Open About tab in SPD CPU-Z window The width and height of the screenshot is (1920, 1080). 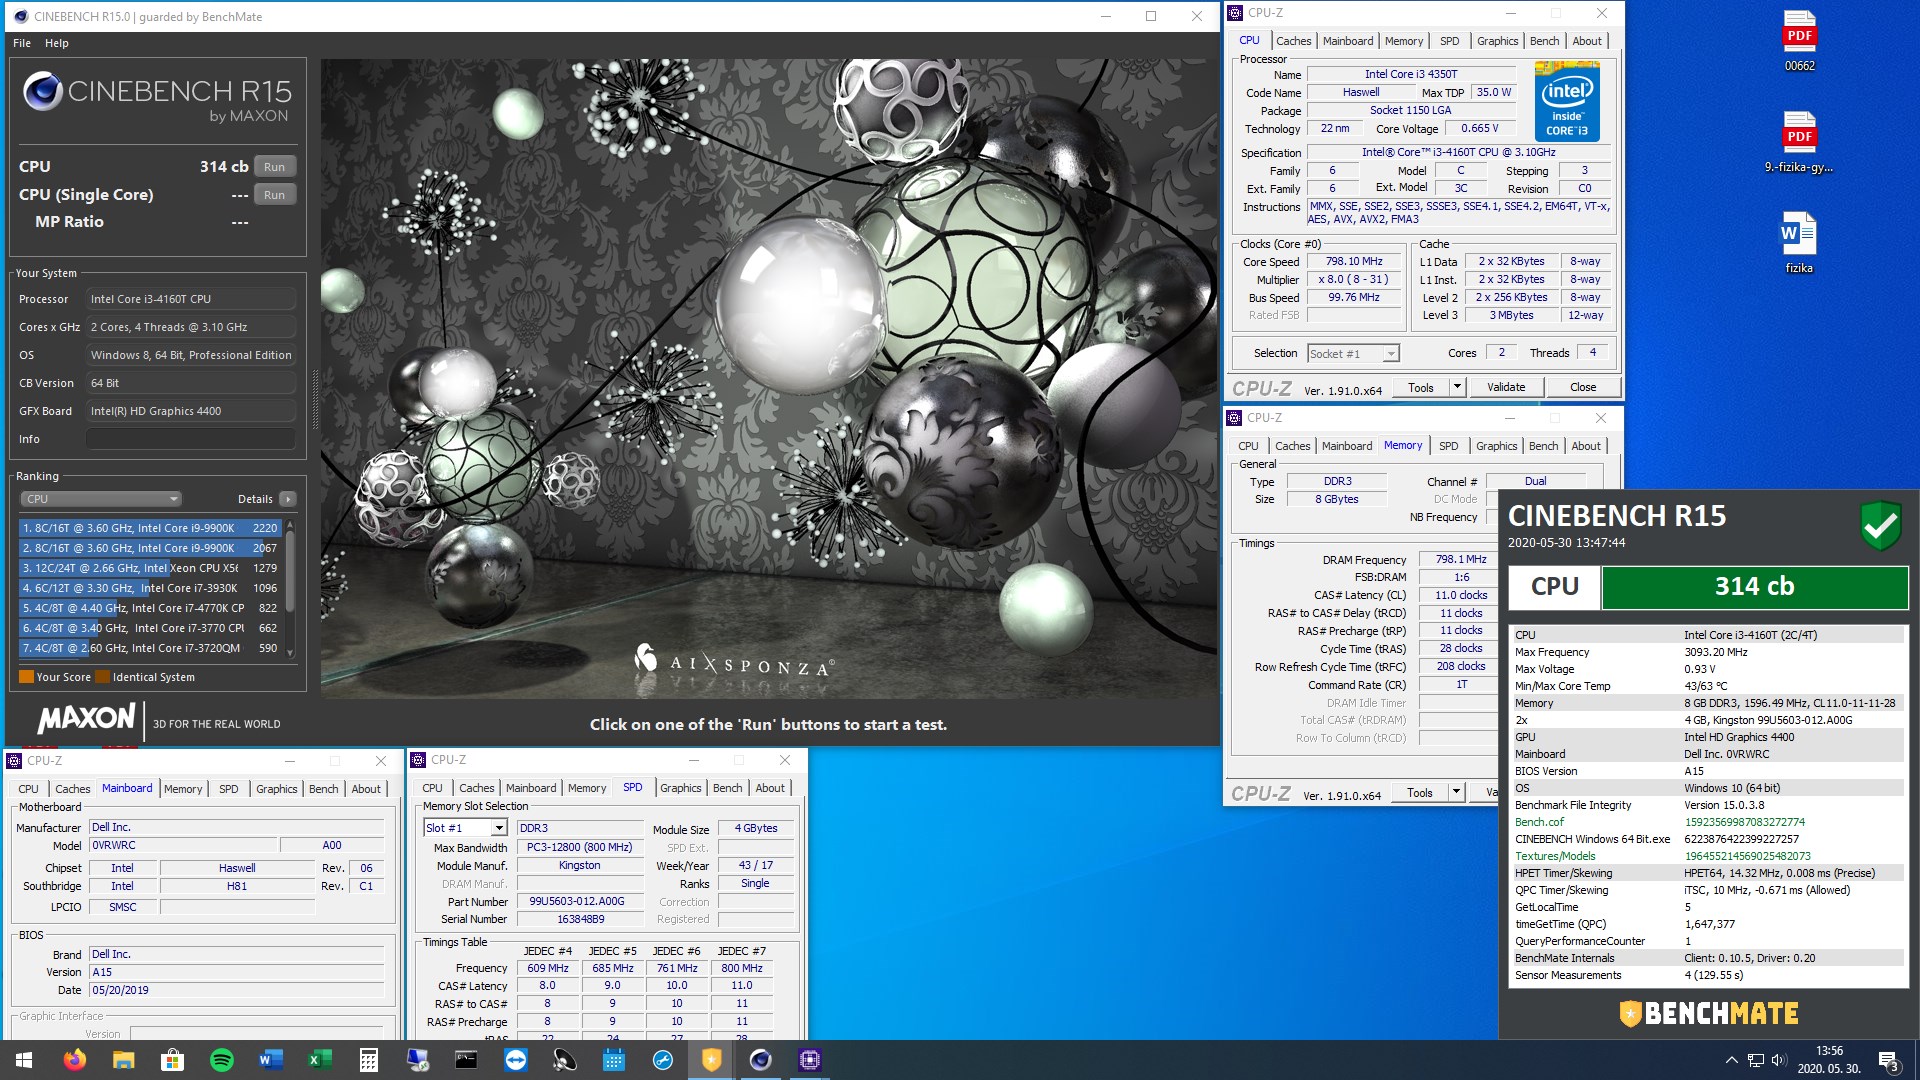pos(770,788)
